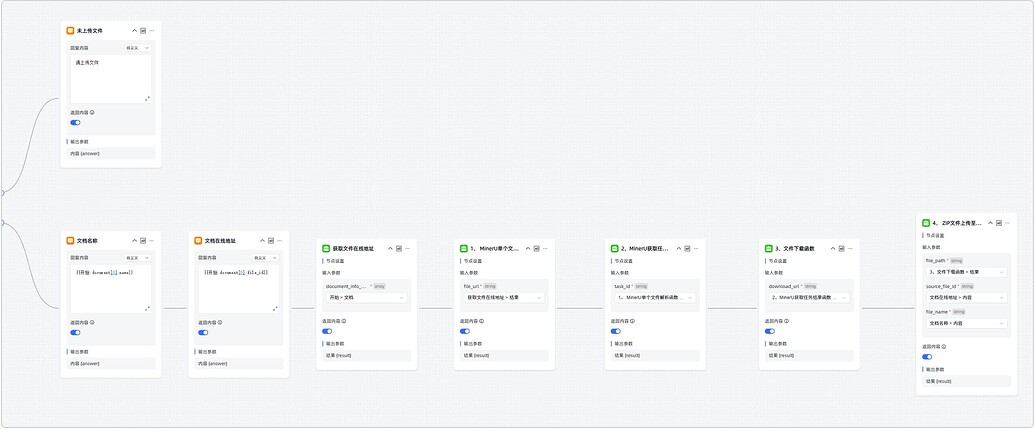
Task: Open the more menu of 文档在线地址 node
Action: 279,241
